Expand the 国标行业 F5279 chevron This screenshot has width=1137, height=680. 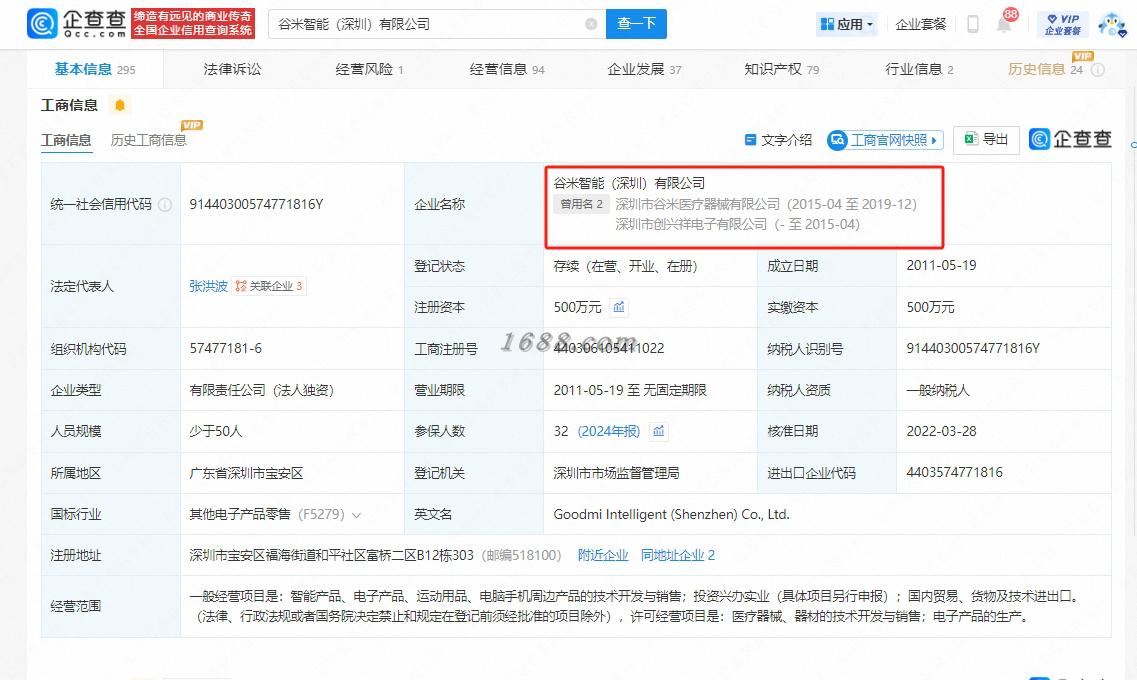click(x=357, y=515)
